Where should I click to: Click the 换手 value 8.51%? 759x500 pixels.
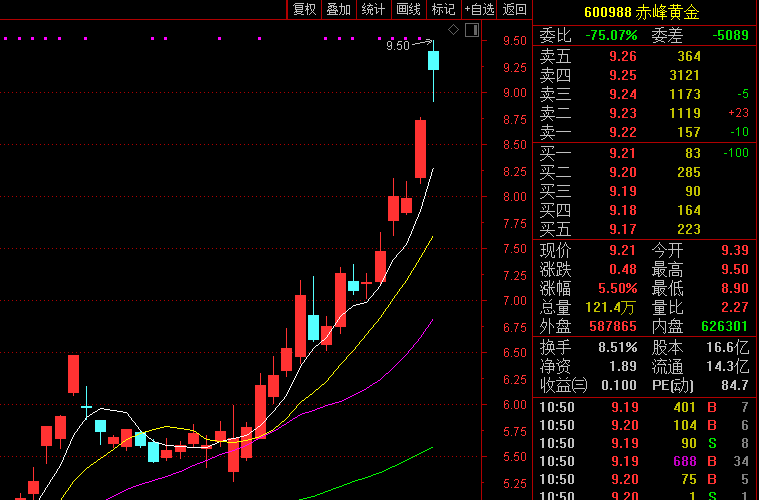click(618, 347)
